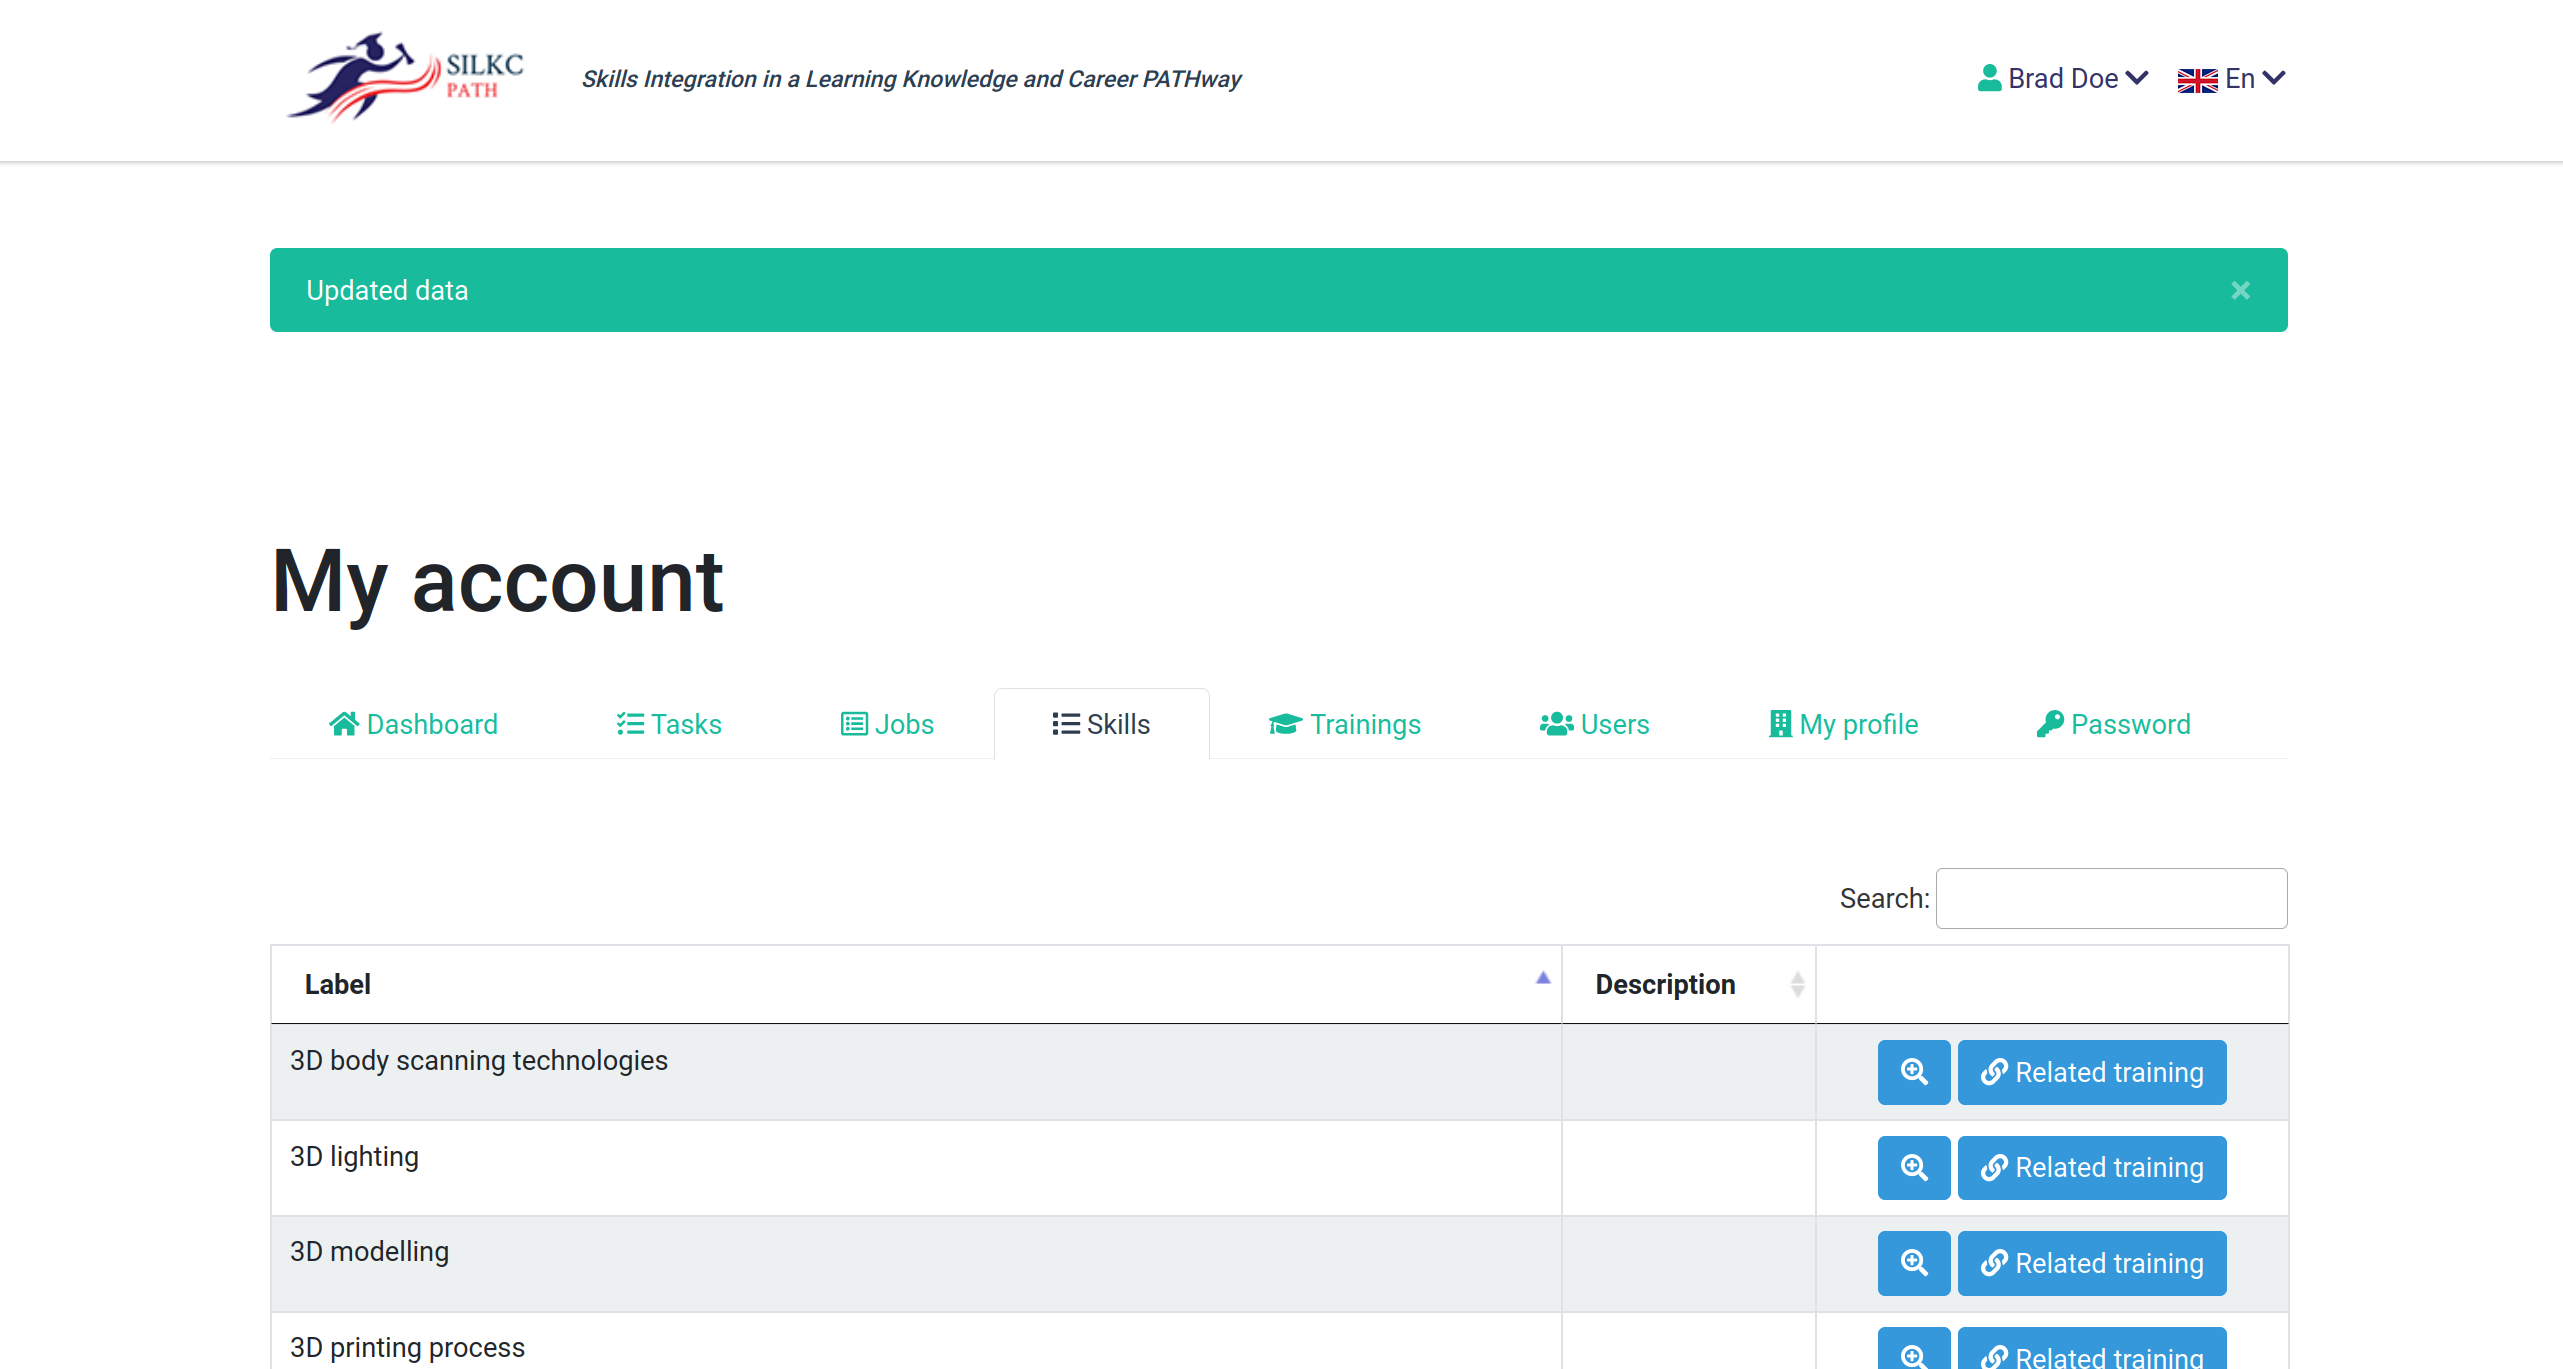The width and height of the screenshot is (2563, 1369).
Task: Open the My profile tab
Action: (x=1843, y=724)
